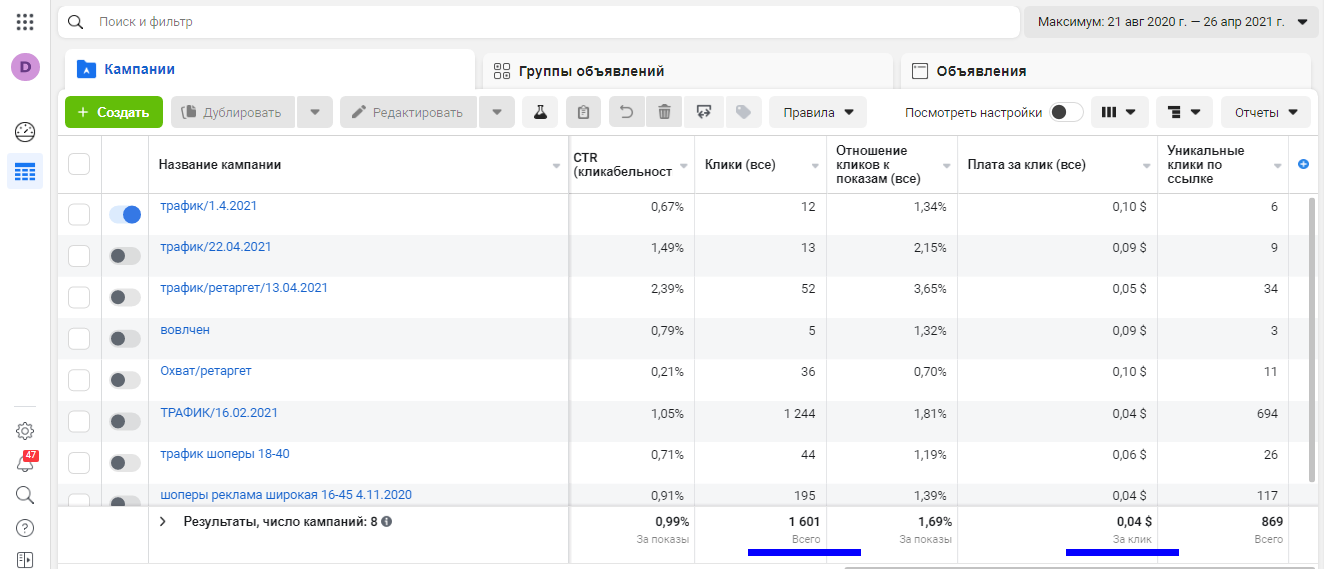The height and width of the screenshot is (569, 1324).
Task: Open settings gear in left sidebar
Action: coord(25,431)
